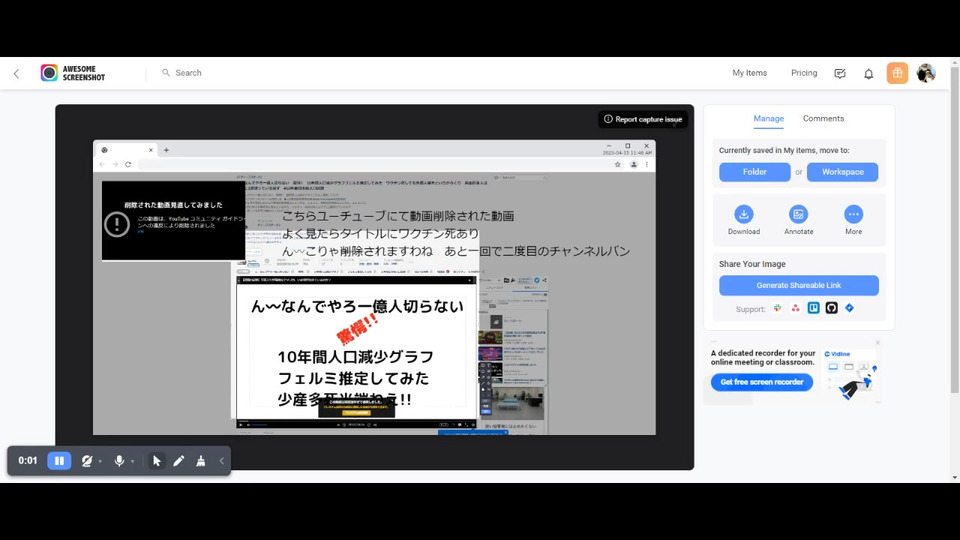Open the Awesome Screenshot logo home
The height and width of the screenshot is (540, 960).
point(73,73)
